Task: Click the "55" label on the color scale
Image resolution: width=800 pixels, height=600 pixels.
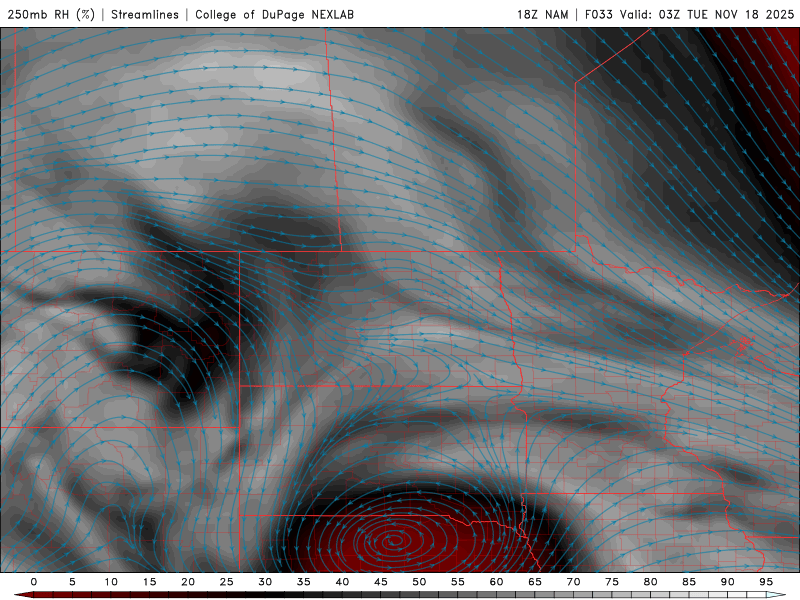Action: (458, 582)
